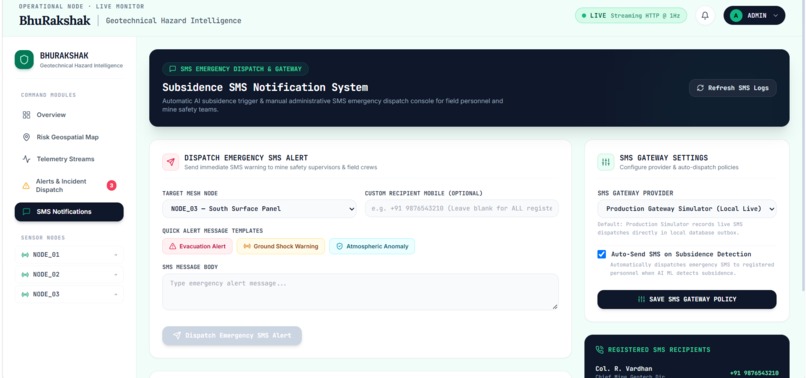This screenshot has height=378, width=806.
Task: Go to the Overview module
Action: tap(69, 115)
